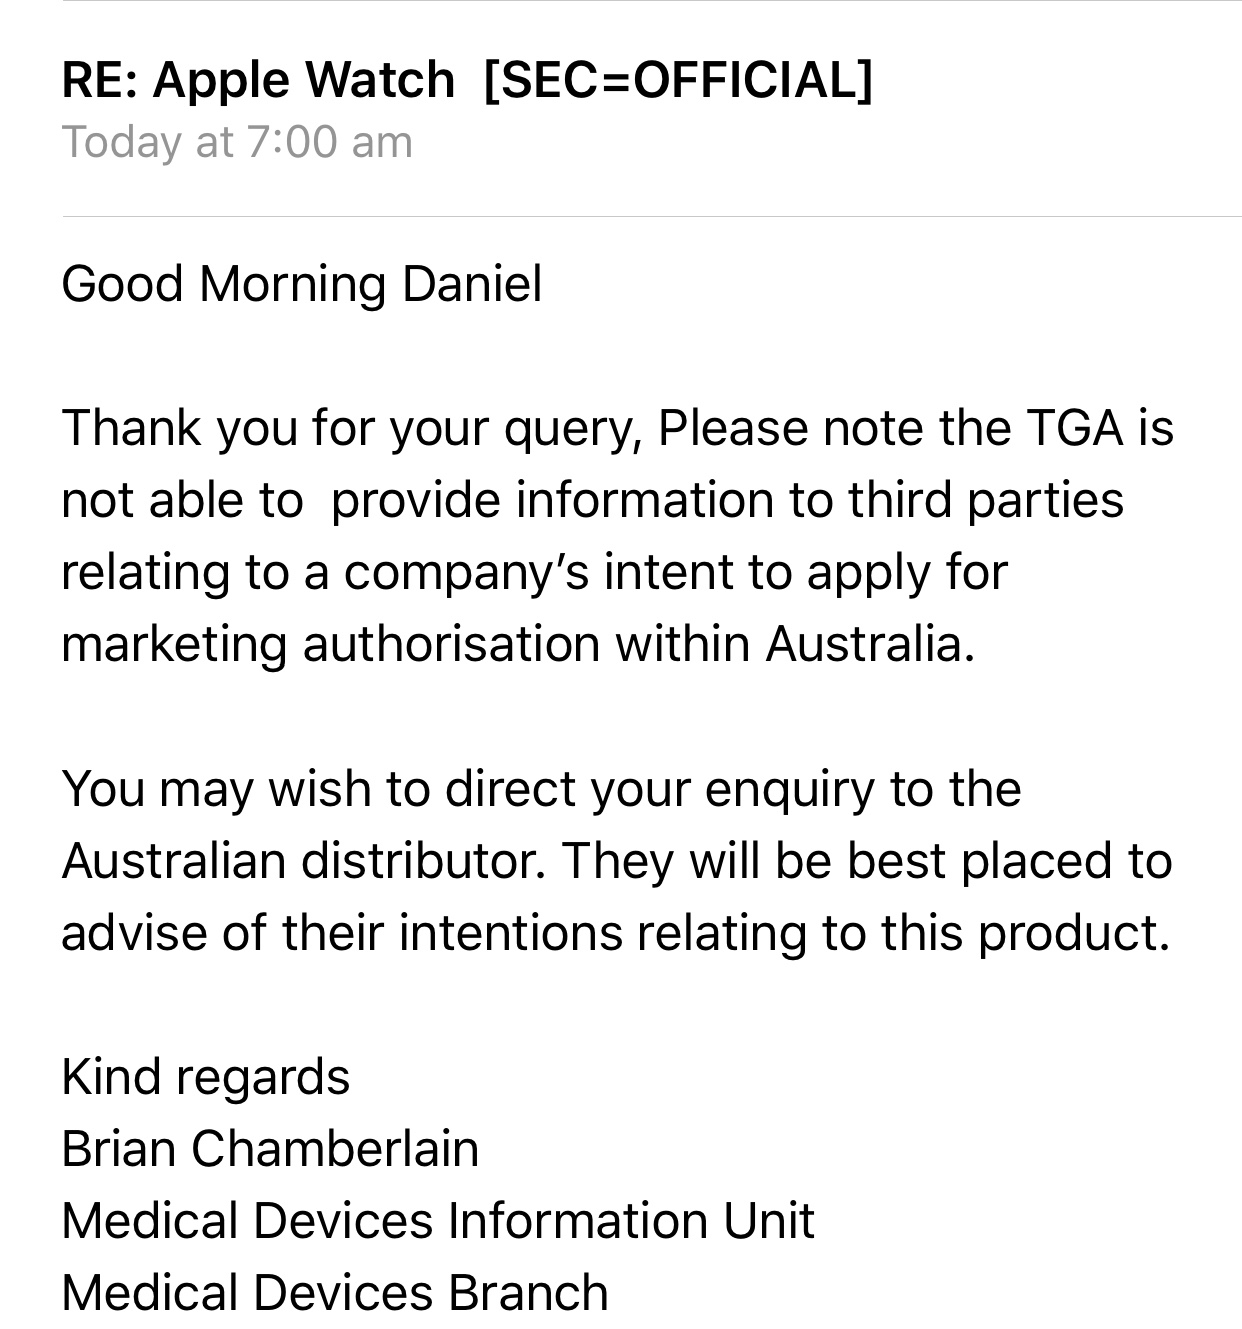The width and height of the screenshot is (1242, 1329).
Task: Click the line You may wish to direct
Action: [541, 789]
